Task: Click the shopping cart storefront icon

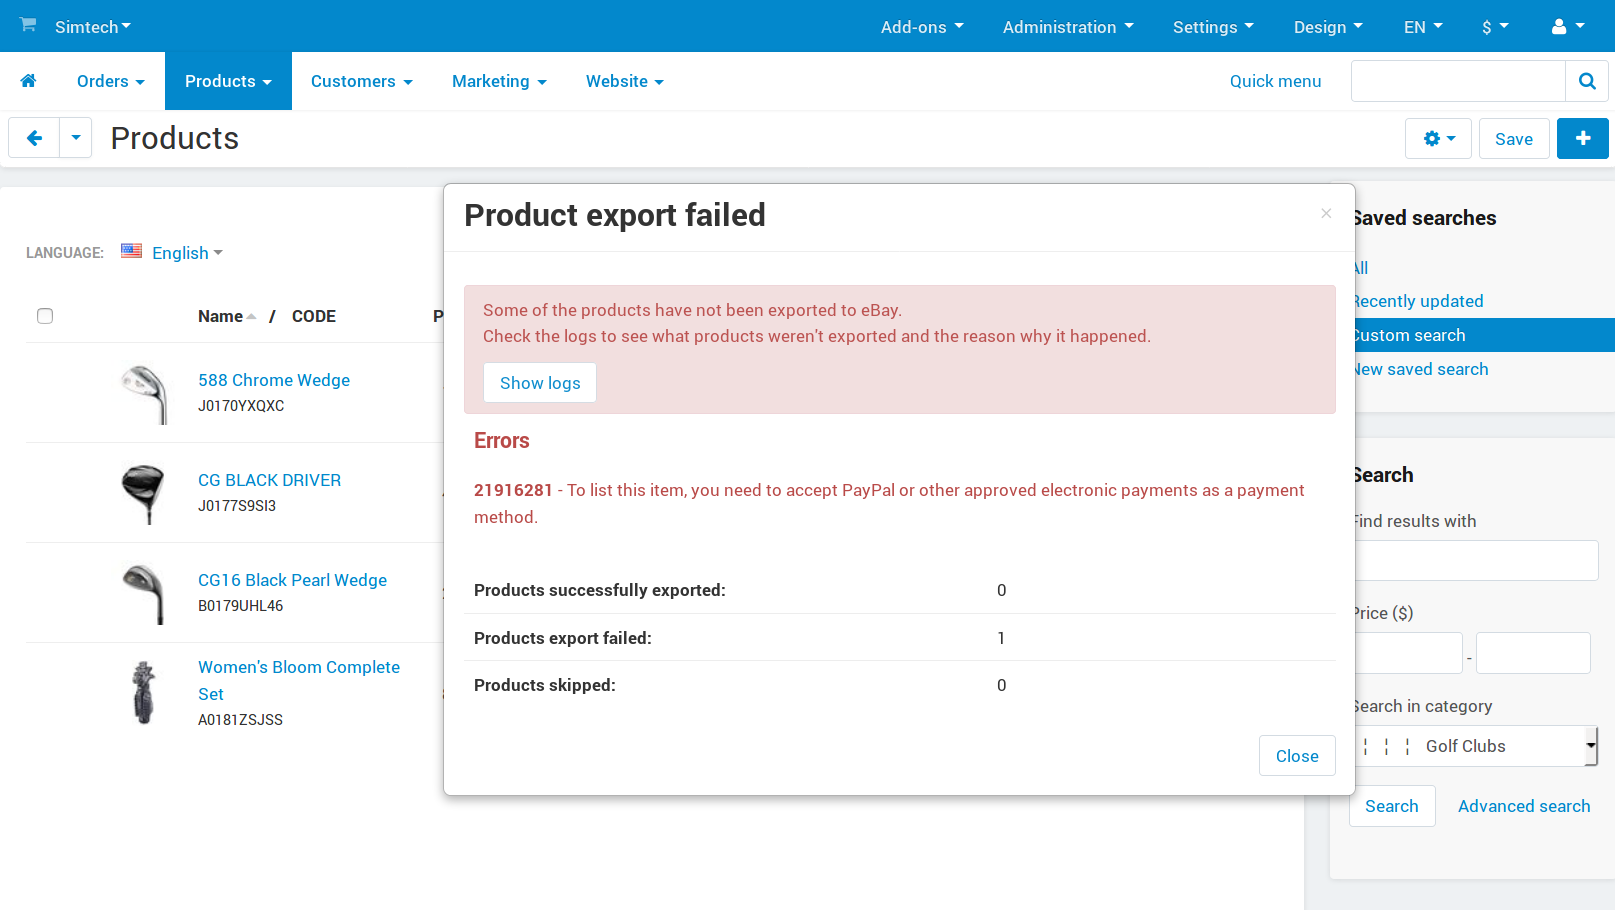Action: click(28, 25)
